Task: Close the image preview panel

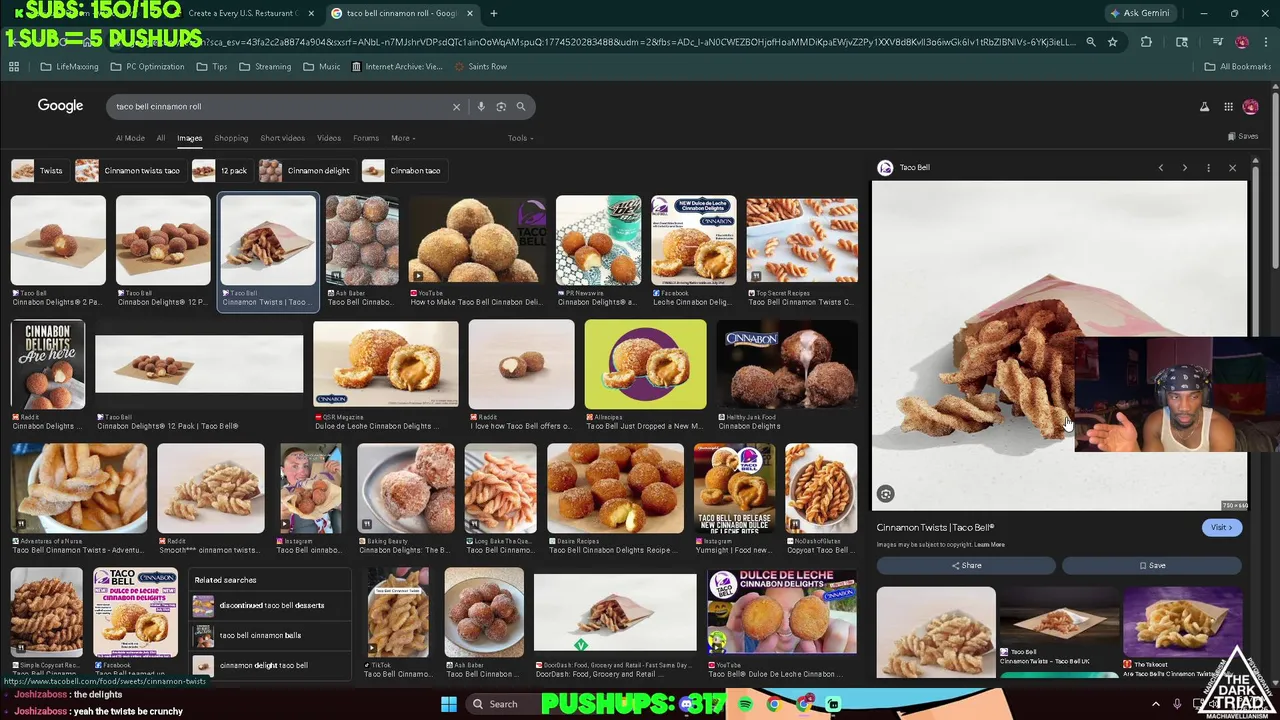Action: [1232, 168]
